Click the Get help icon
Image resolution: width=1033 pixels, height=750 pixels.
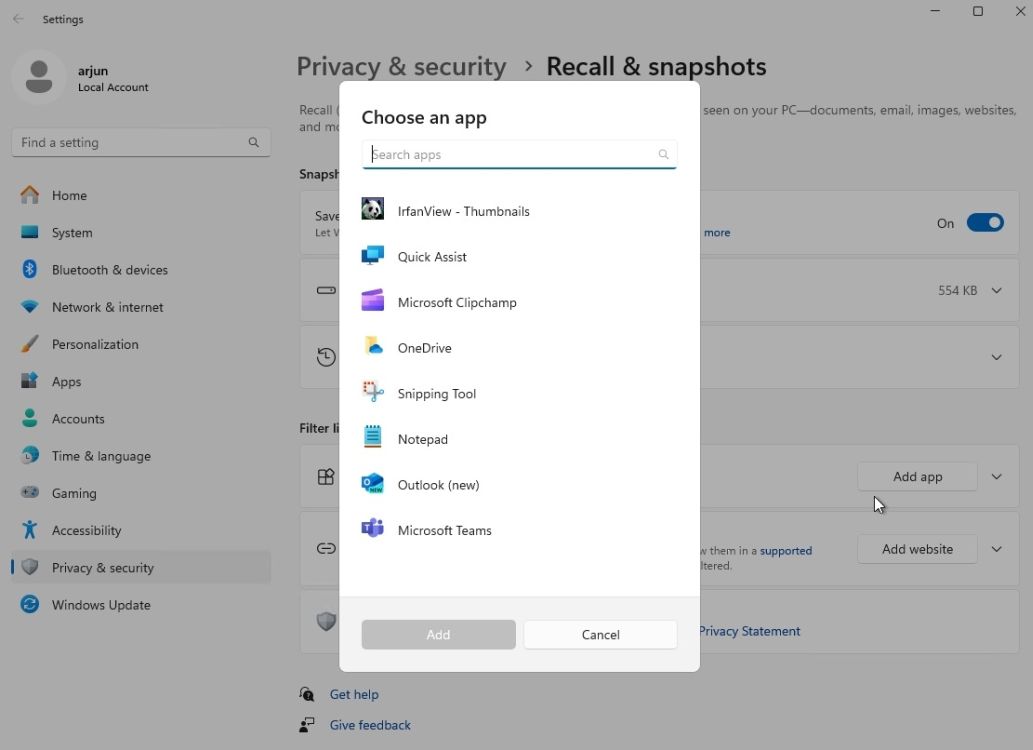[307, 694]
